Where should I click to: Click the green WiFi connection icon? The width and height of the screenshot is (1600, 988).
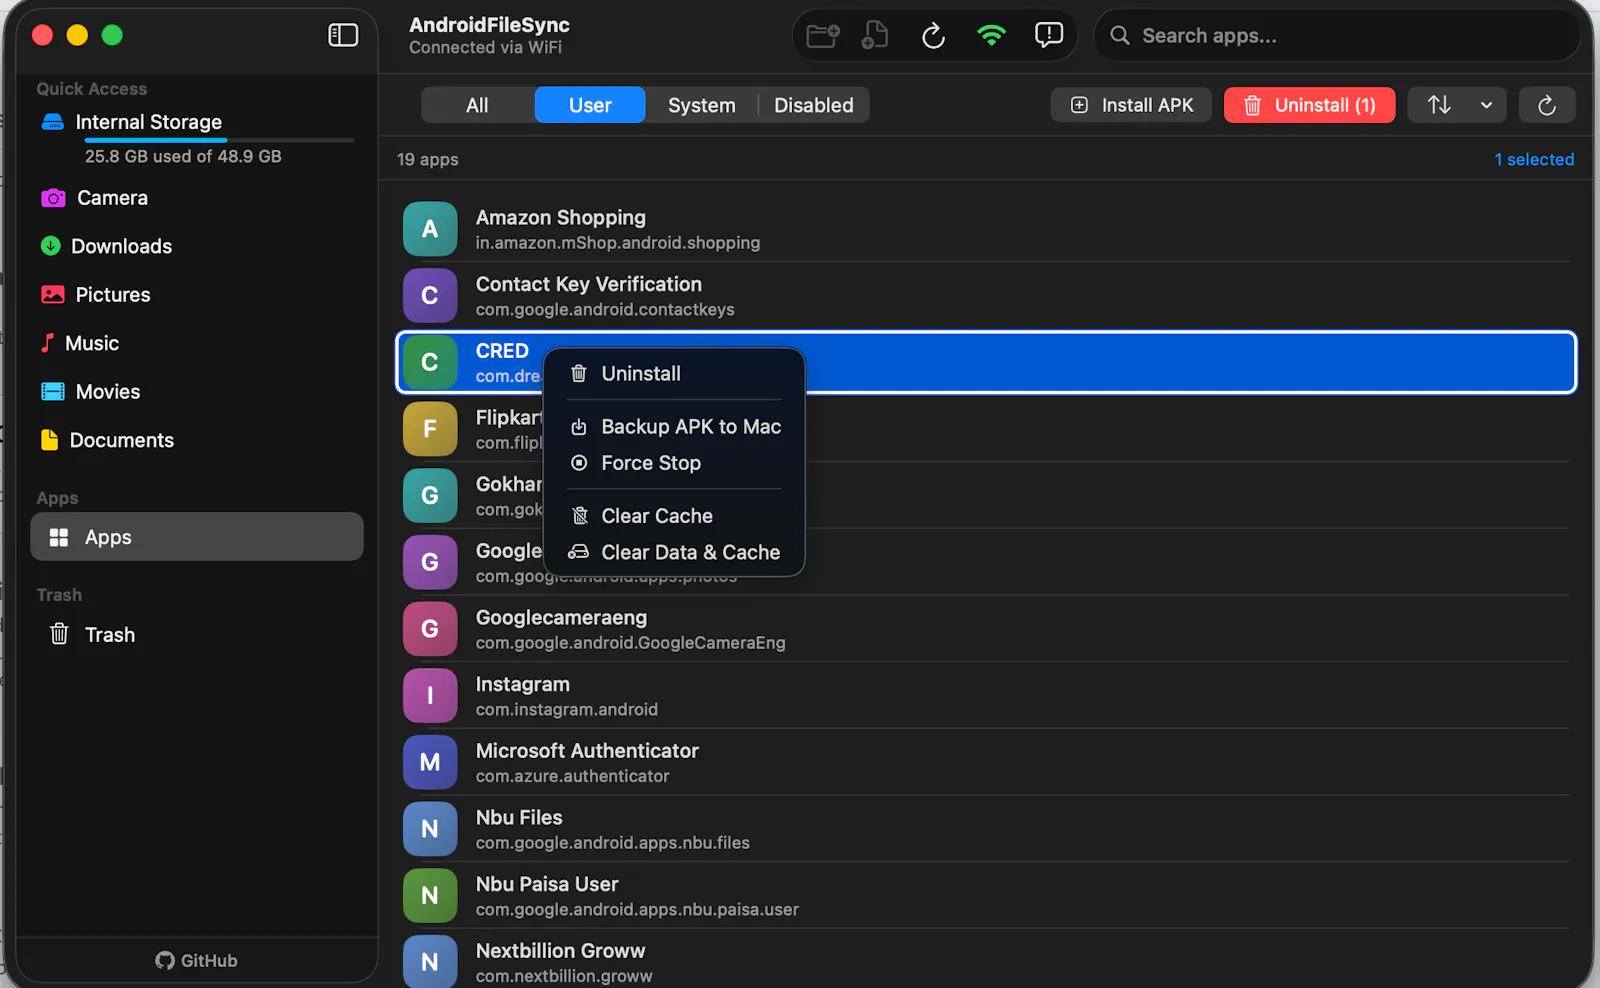991,36
